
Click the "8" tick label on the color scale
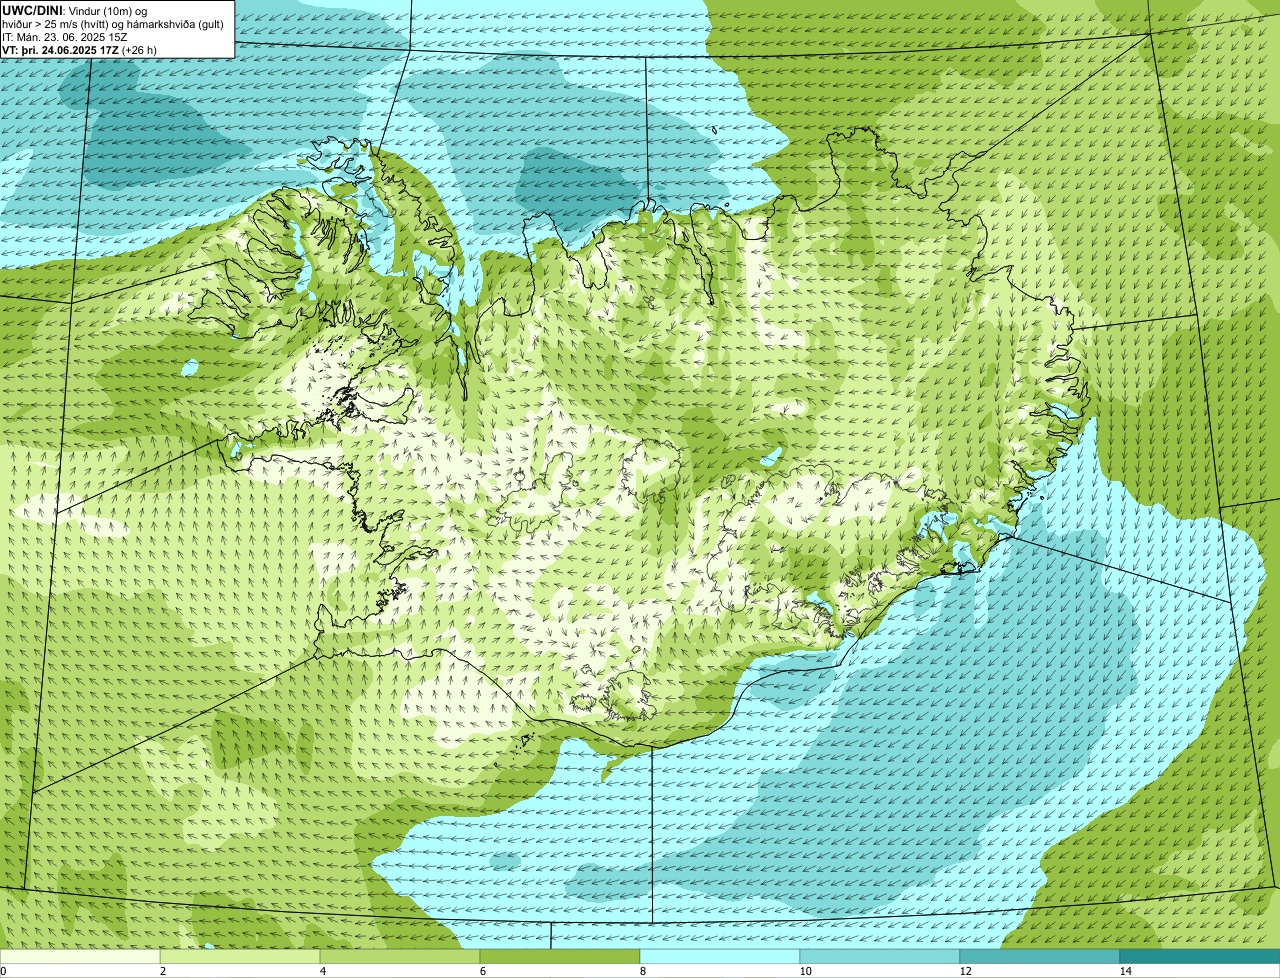(x=642, y=971)
